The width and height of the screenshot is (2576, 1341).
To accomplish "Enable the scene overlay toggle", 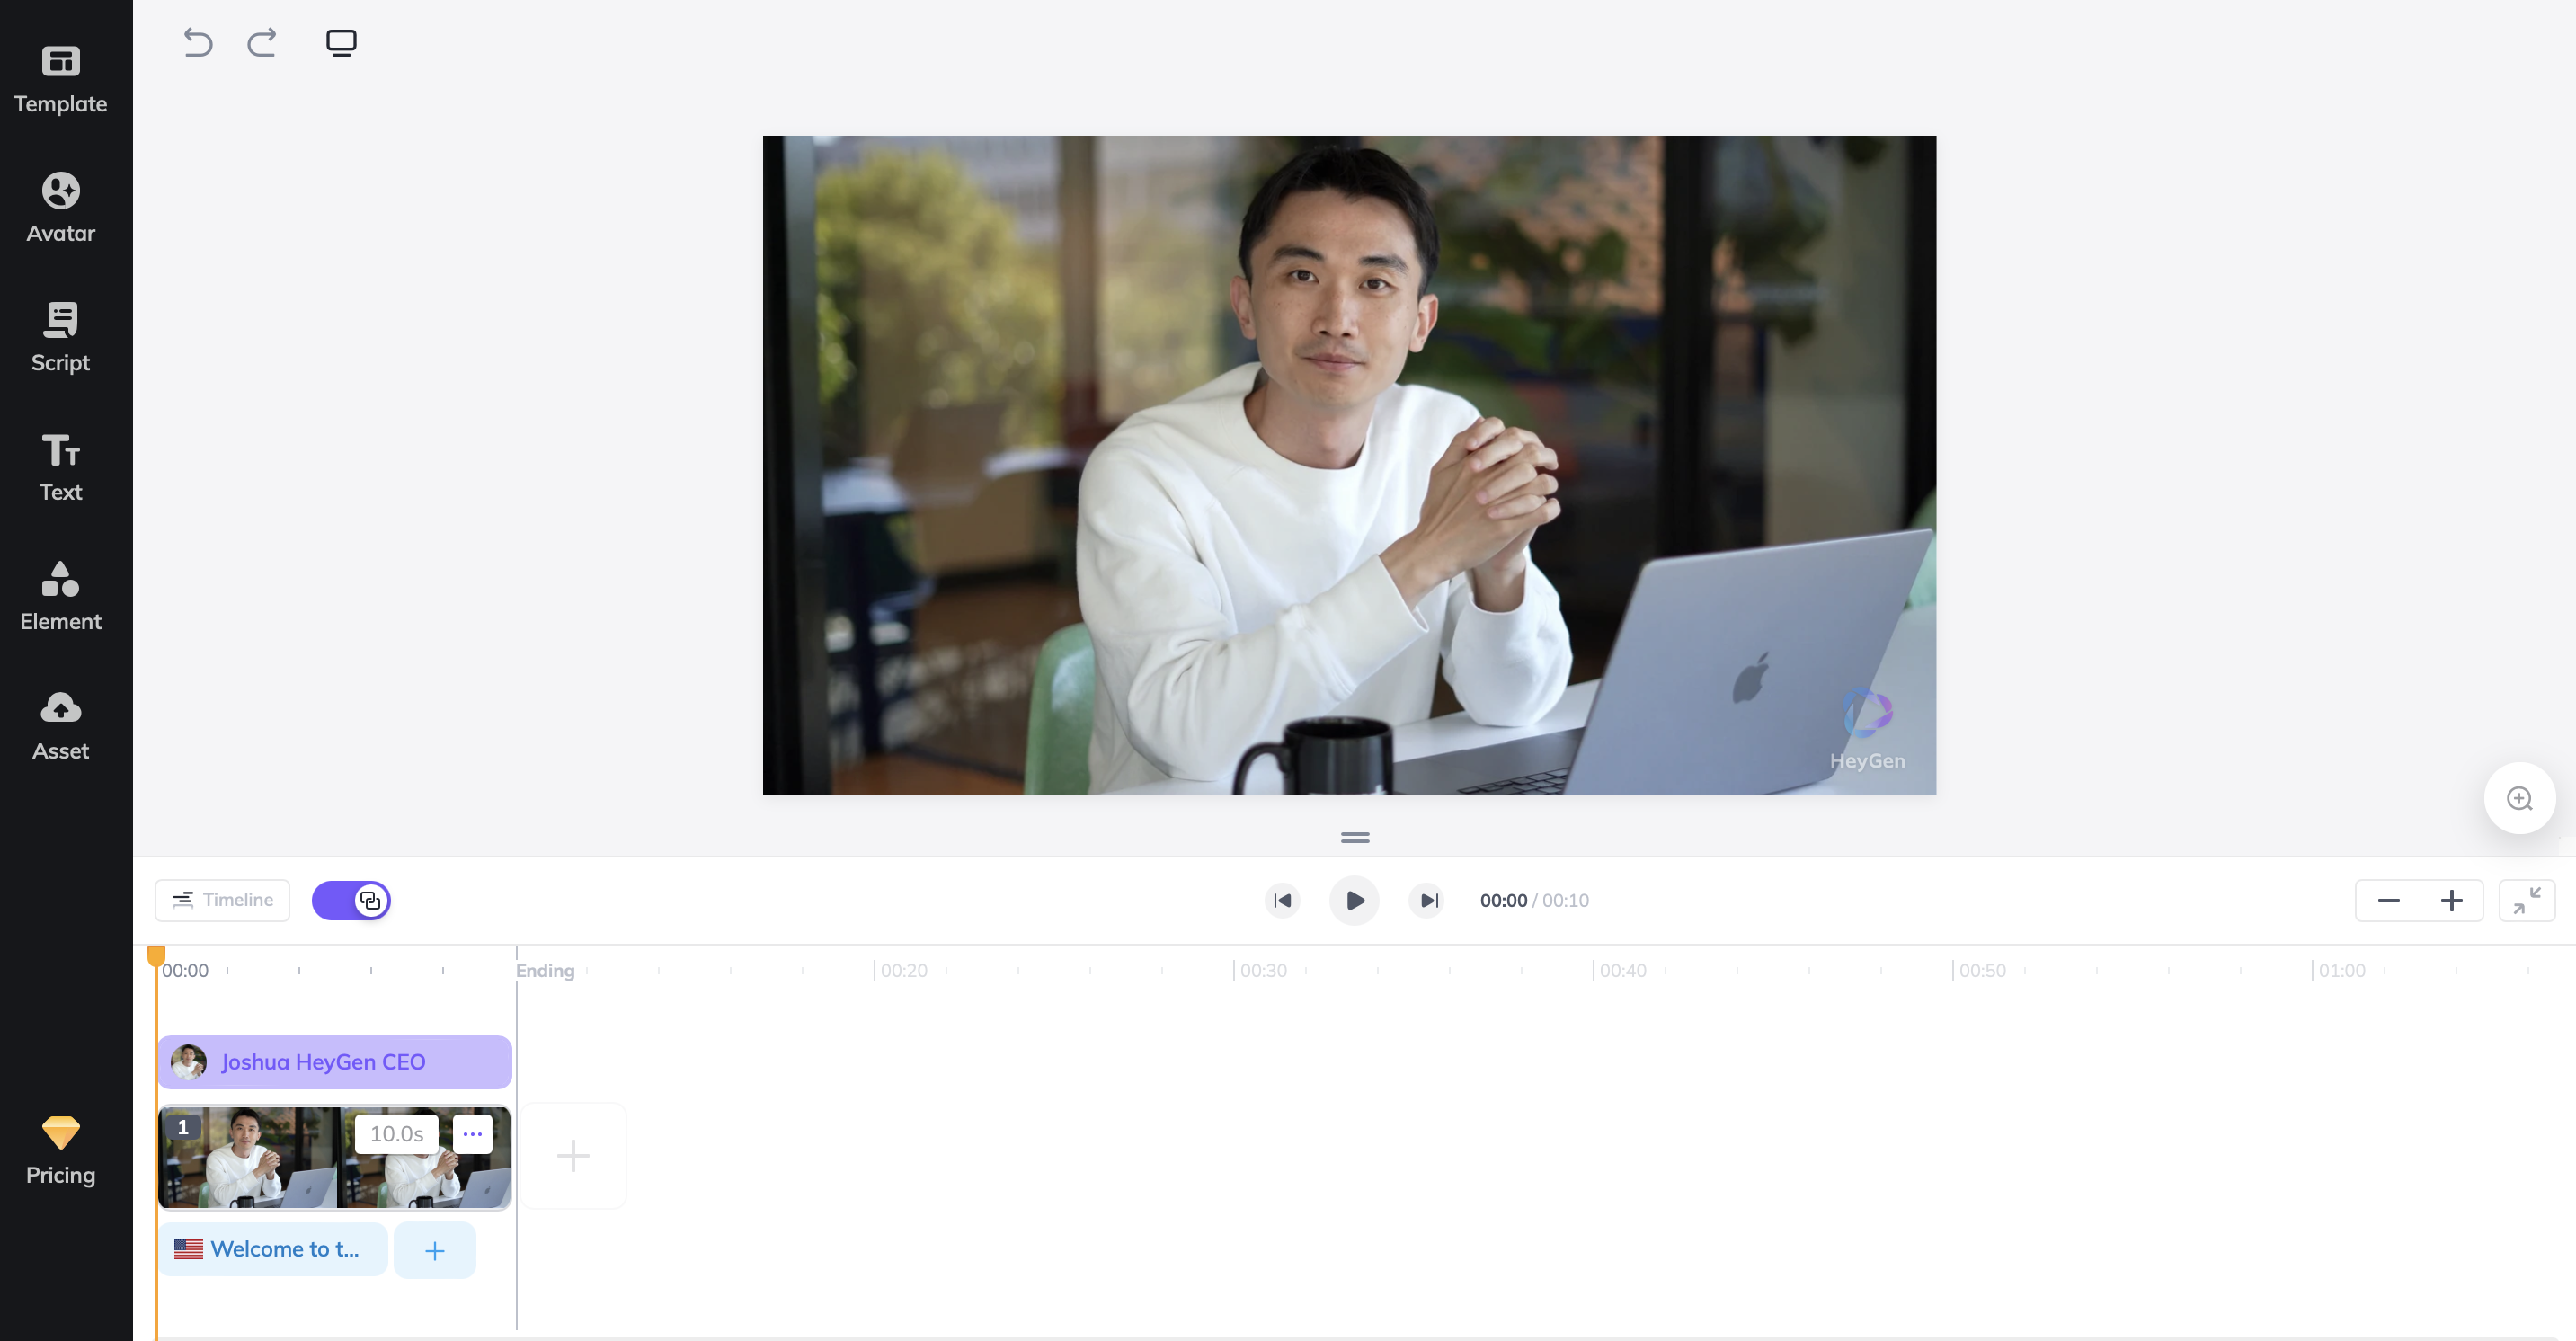I will (x=351, y=900).
